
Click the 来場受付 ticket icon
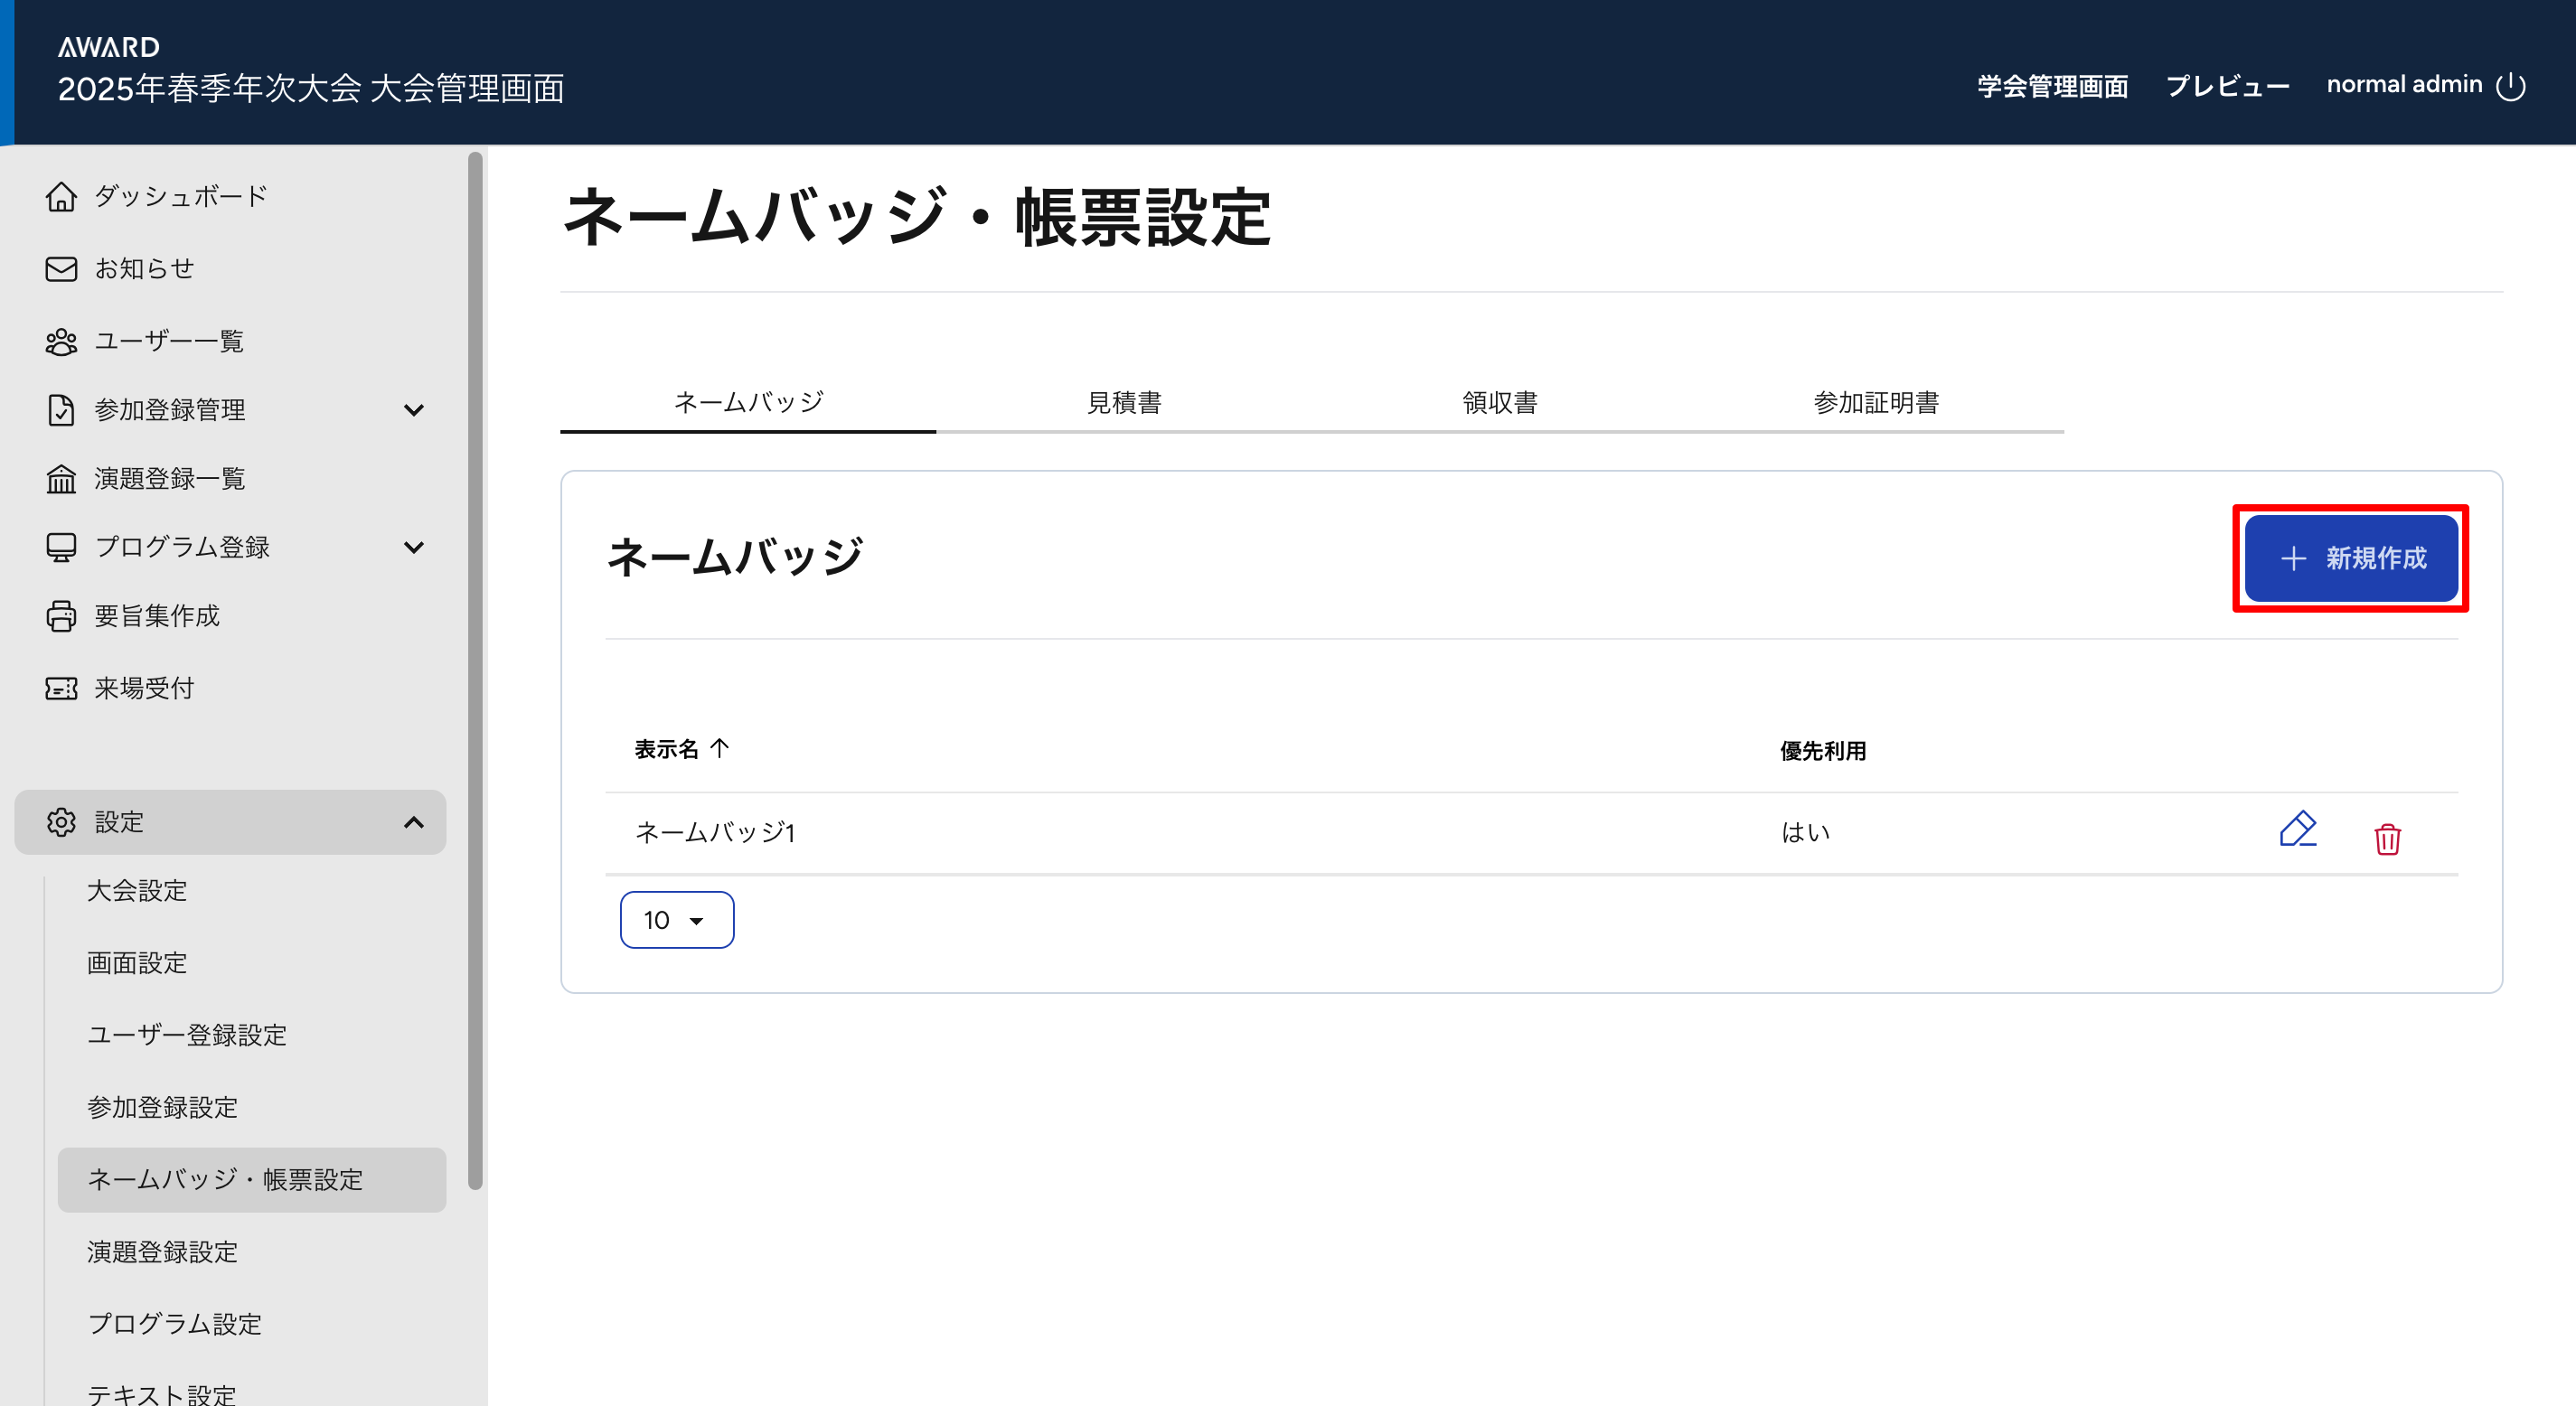click(x=61, y=688)
